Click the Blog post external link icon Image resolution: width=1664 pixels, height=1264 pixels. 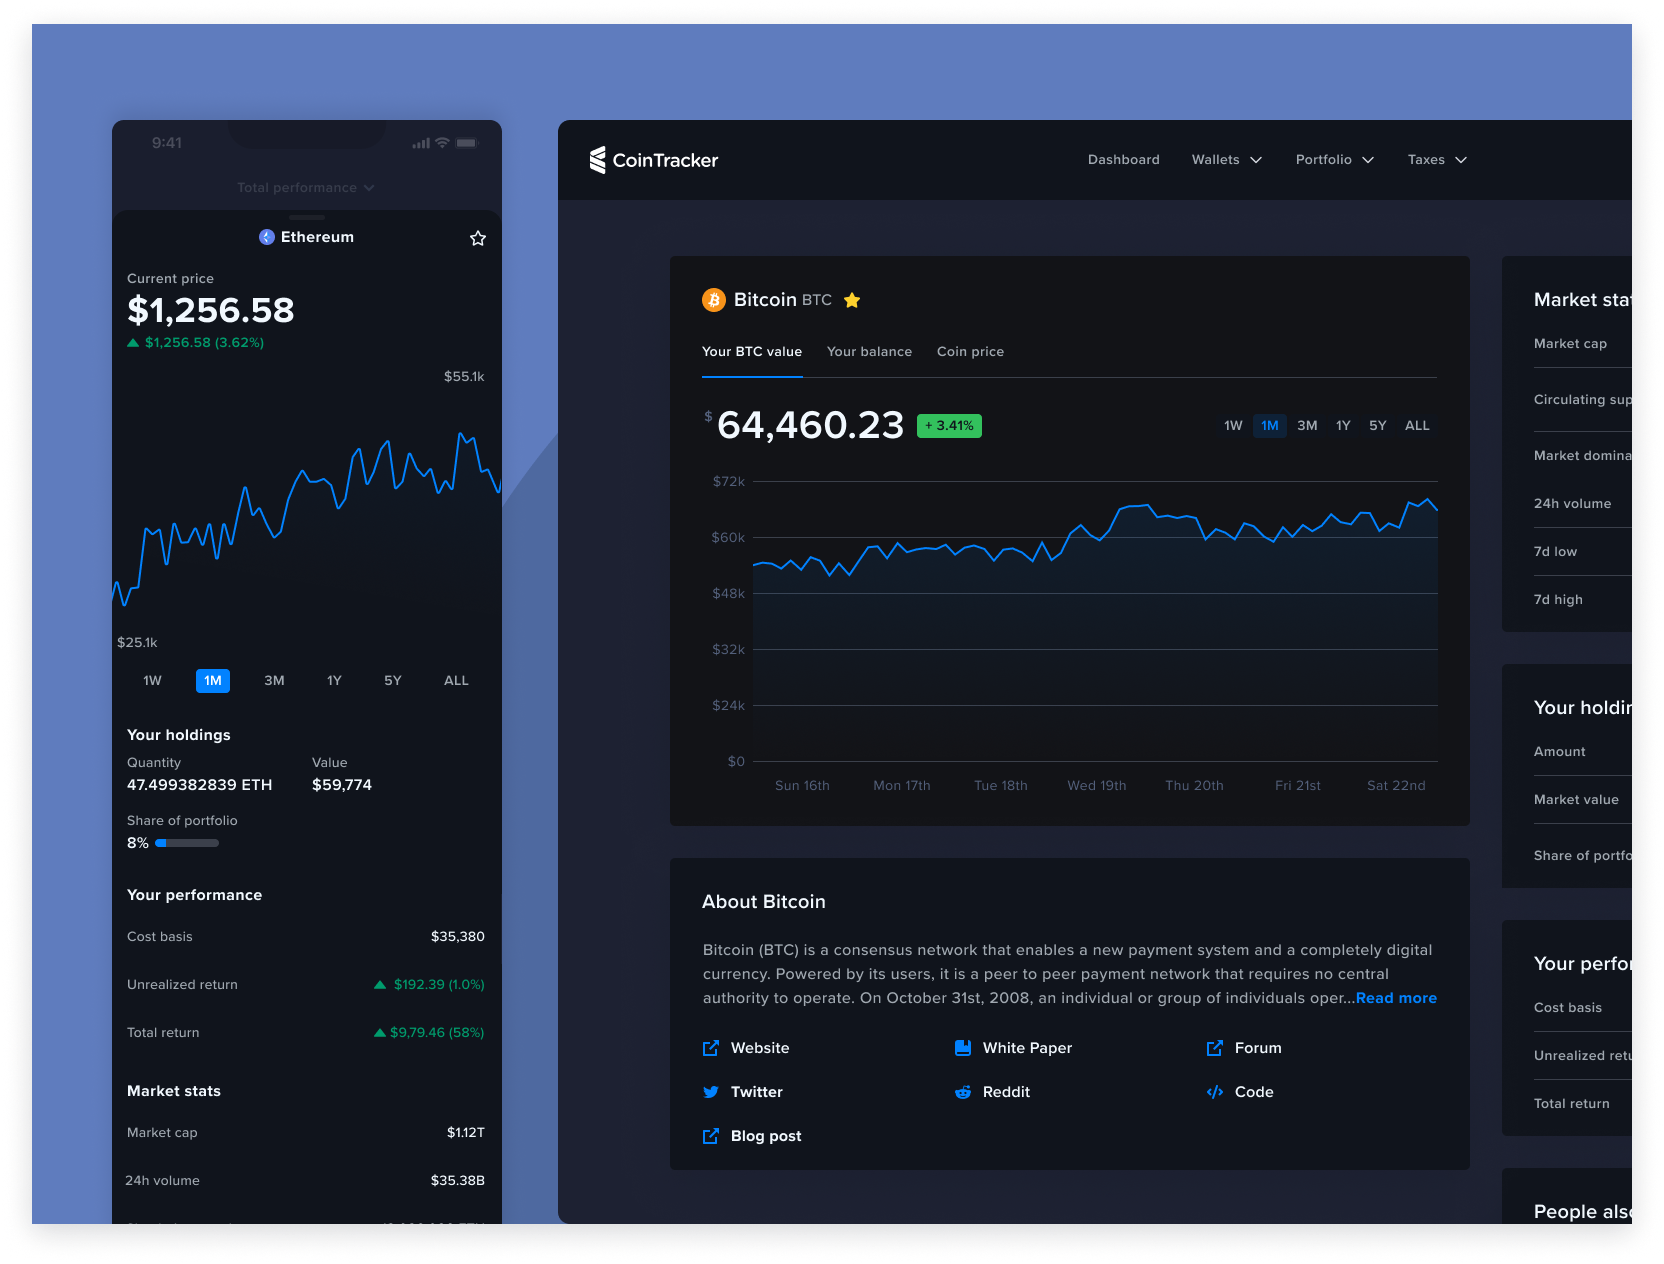click(x=711, y=1136)
